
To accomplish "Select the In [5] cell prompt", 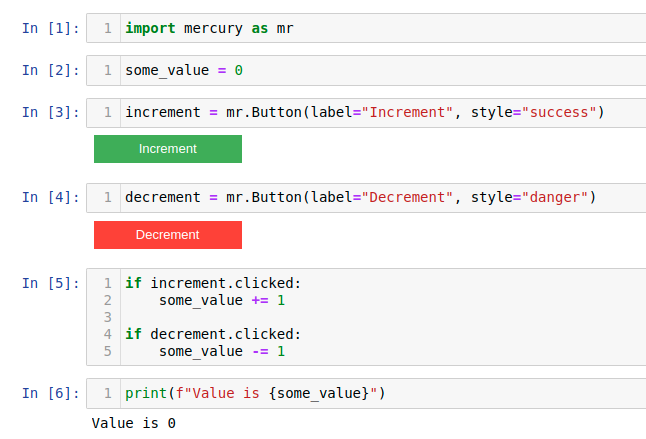I will (x=51, y=283).
